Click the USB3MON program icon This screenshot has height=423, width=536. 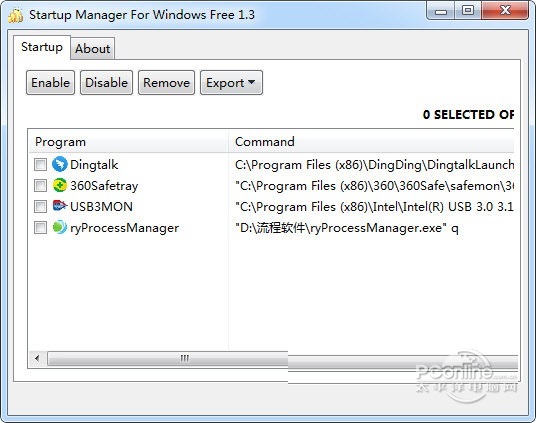tap(59, 206)
